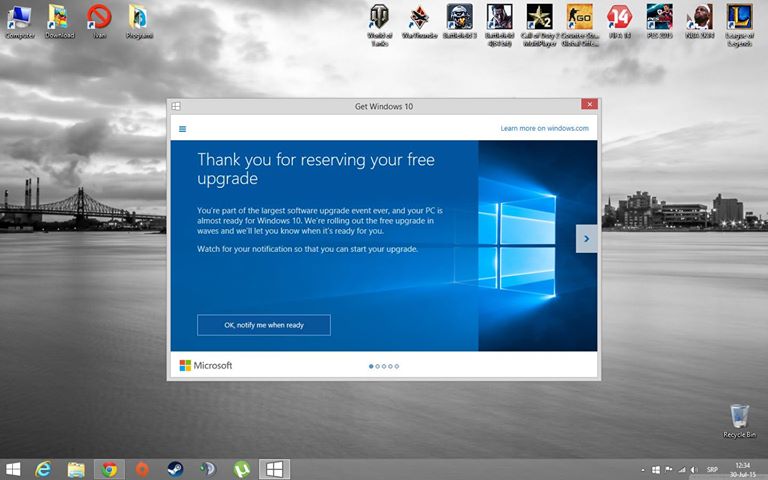This screenshot has height=480, width=768.
Task: Launch Battlefield 3 shortcut
Action: coord(459,21)
